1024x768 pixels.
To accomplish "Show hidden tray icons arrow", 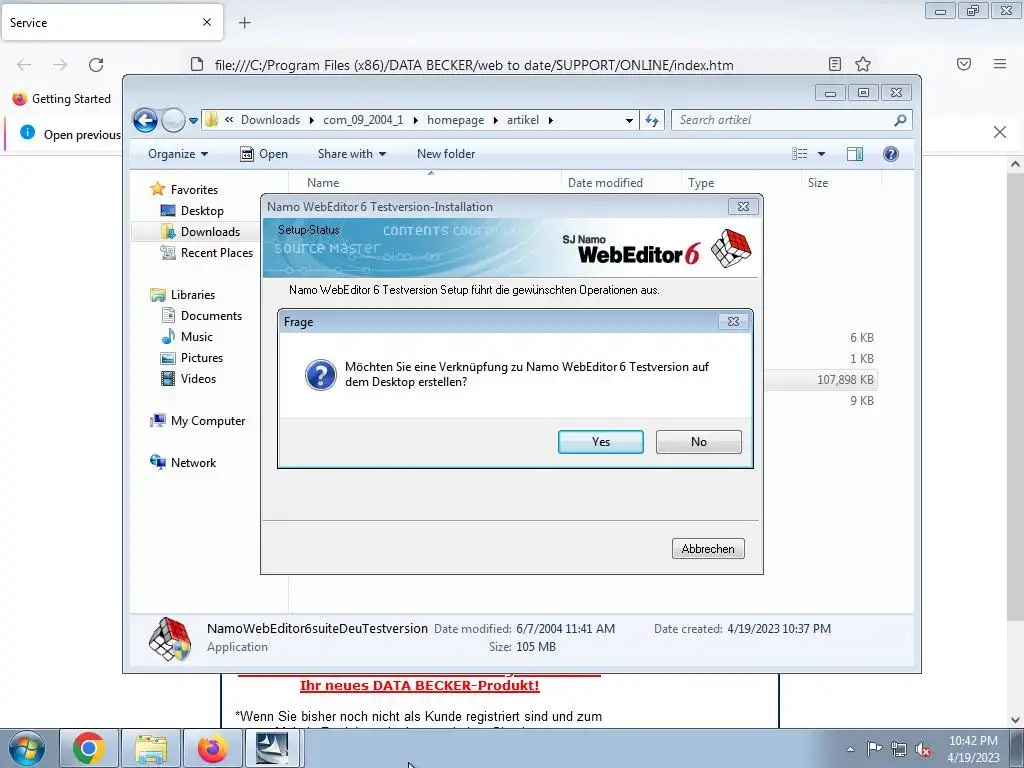I will pyautogui.click(x=850, y=749).
